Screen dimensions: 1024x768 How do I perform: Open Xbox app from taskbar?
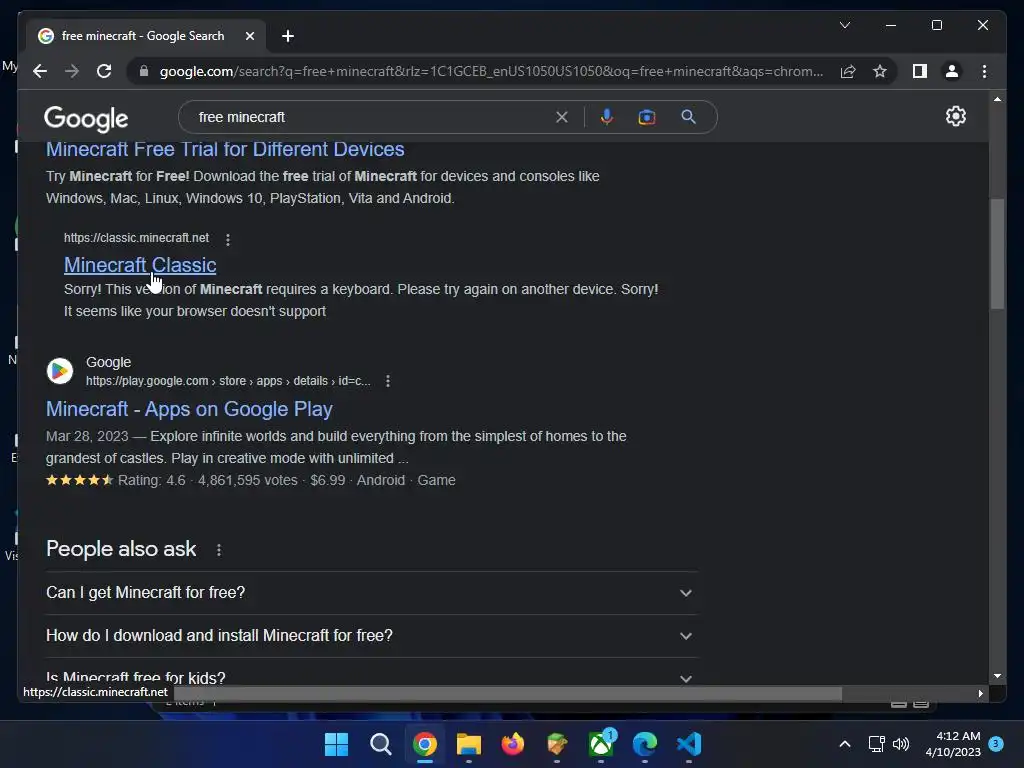[601, 744]
